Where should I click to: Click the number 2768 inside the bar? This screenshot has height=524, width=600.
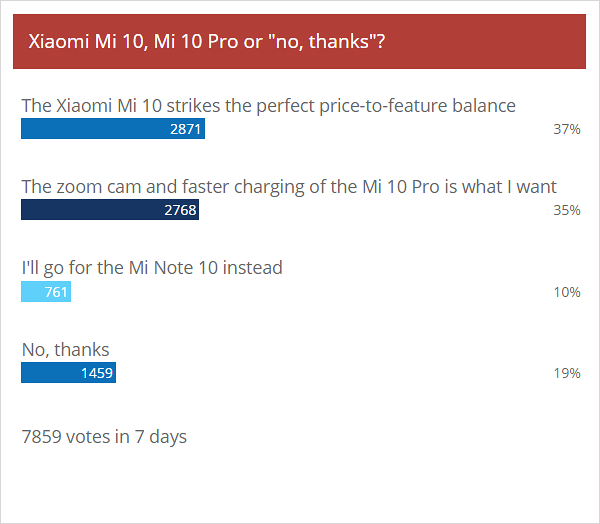pyautogui.click(x=180, y=210)
